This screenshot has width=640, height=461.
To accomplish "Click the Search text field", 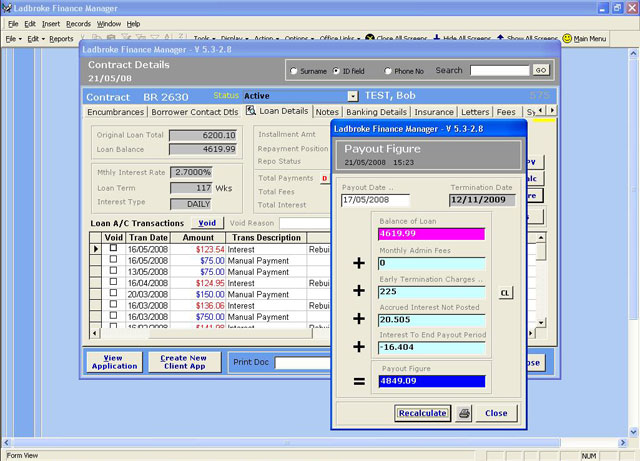I will [500, 70].
